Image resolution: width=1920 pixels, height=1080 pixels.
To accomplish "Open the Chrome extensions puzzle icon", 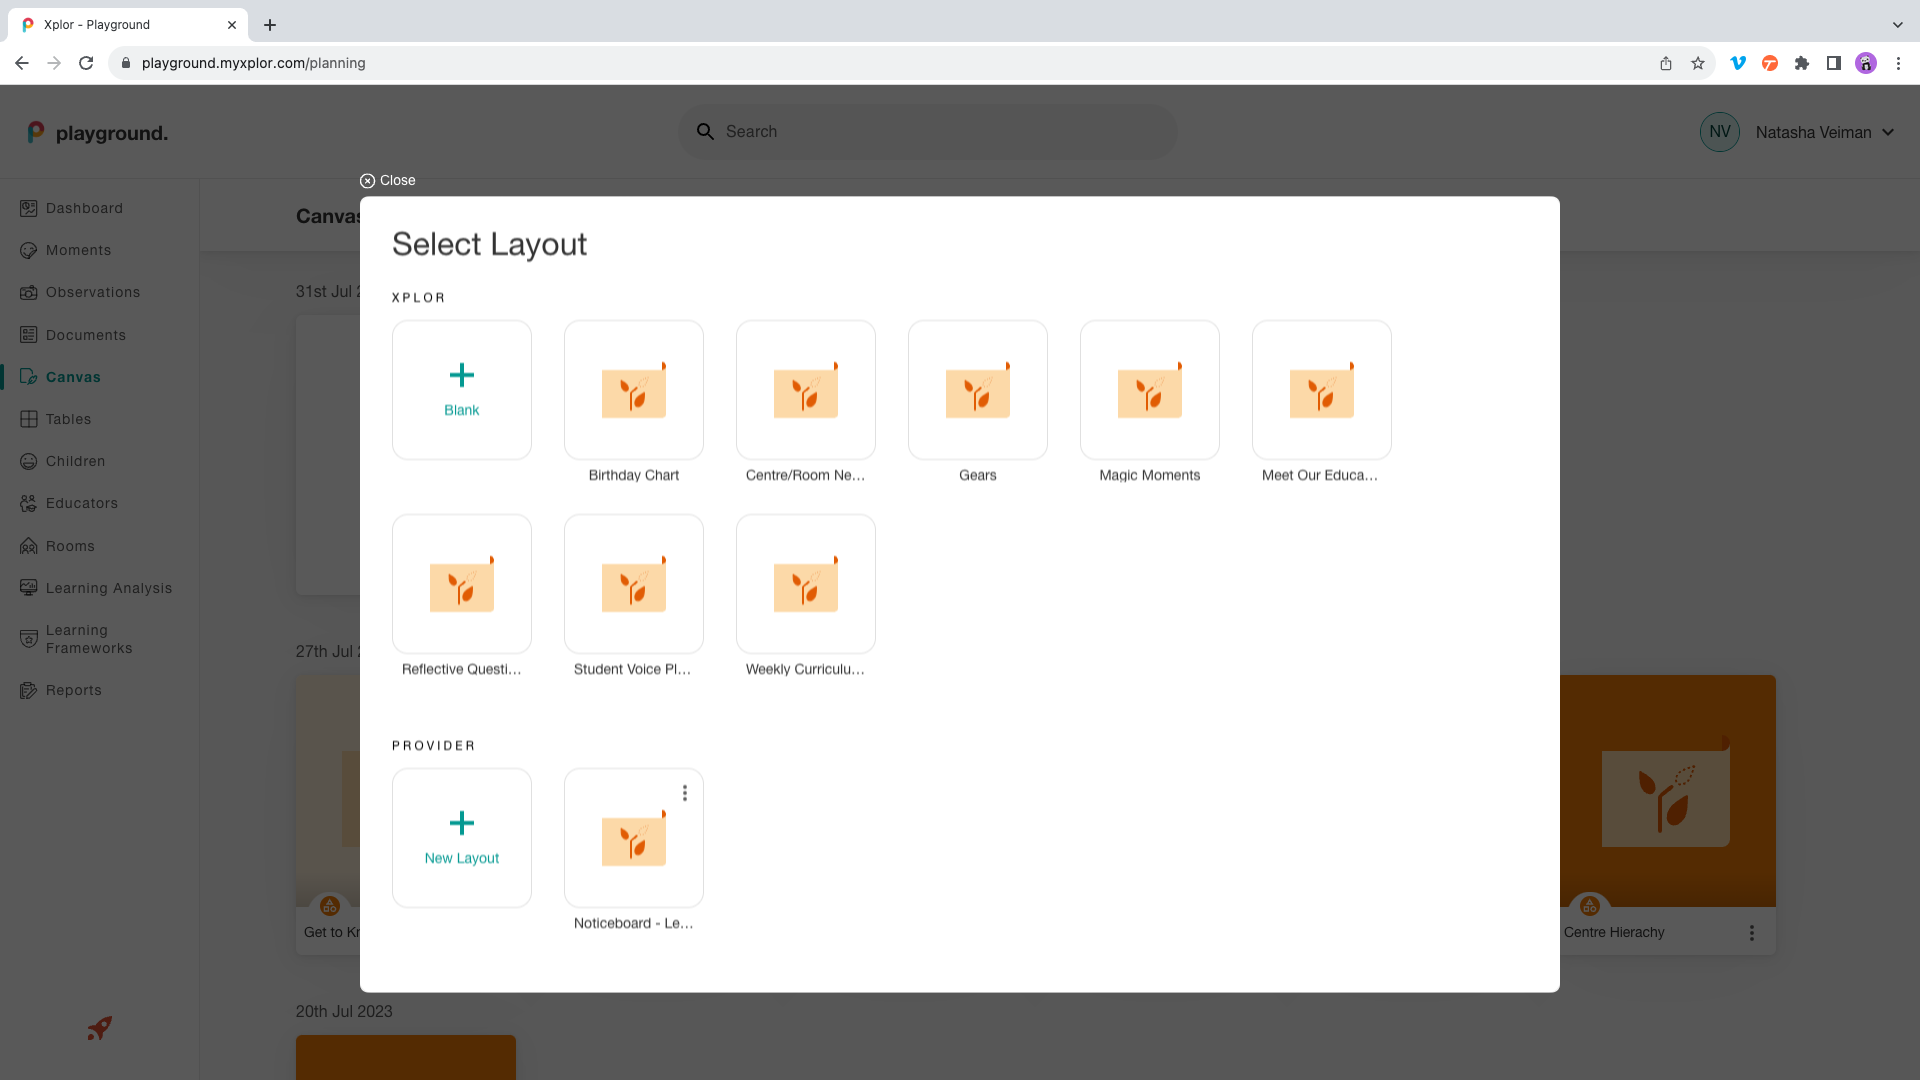I will pos(1802,63).
